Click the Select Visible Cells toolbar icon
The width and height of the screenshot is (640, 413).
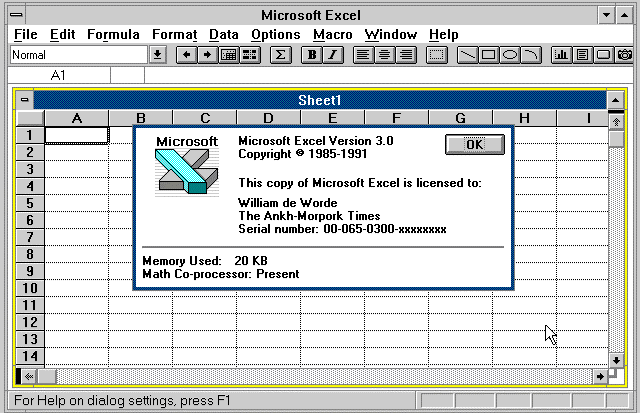[x=250, y=55]
